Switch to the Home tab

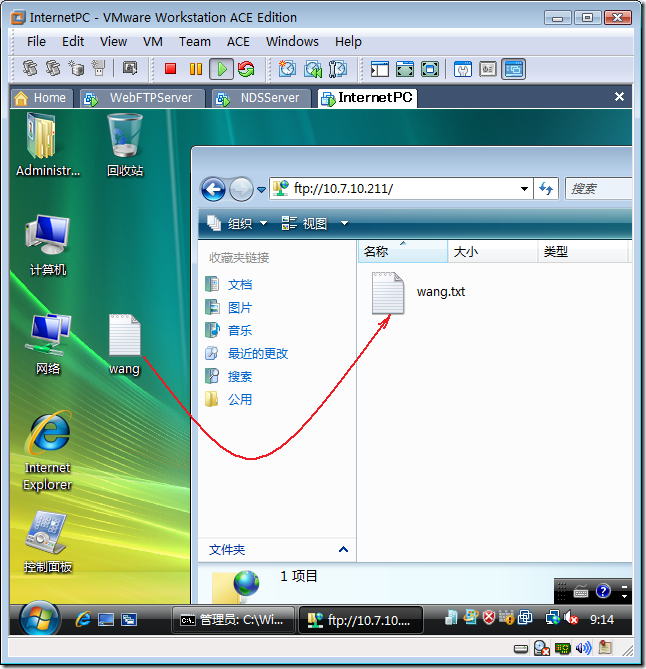tap(41, 98)
